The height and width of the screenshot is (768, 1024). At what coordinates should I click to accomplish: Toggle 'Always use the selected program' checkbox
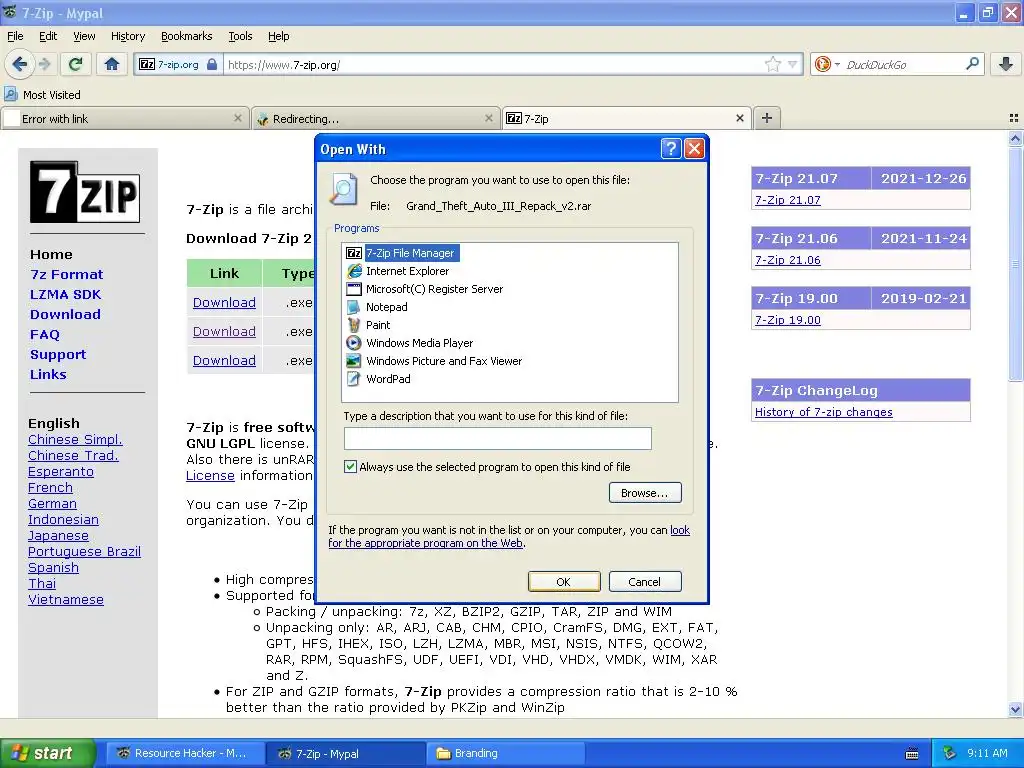click(351, 466)
